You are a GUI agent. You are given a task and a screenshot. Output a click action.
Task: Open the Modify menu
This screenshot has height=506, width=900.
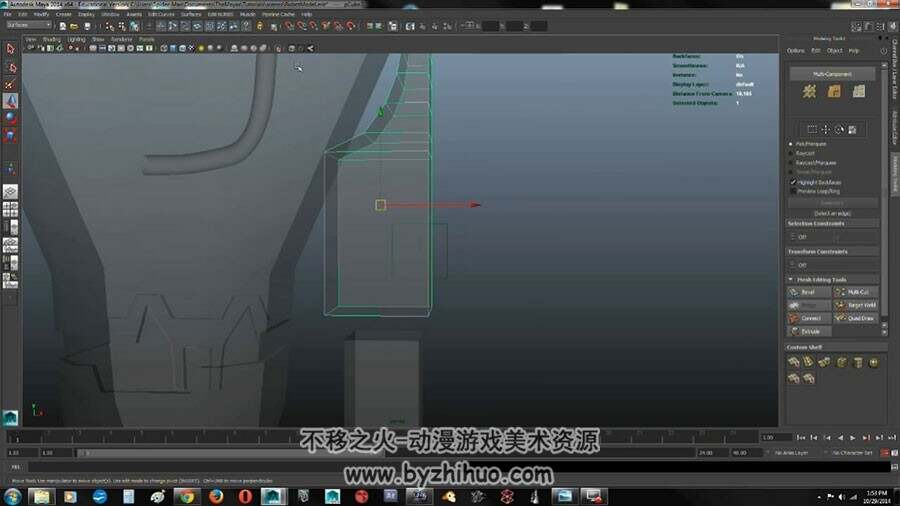[41, 14]
